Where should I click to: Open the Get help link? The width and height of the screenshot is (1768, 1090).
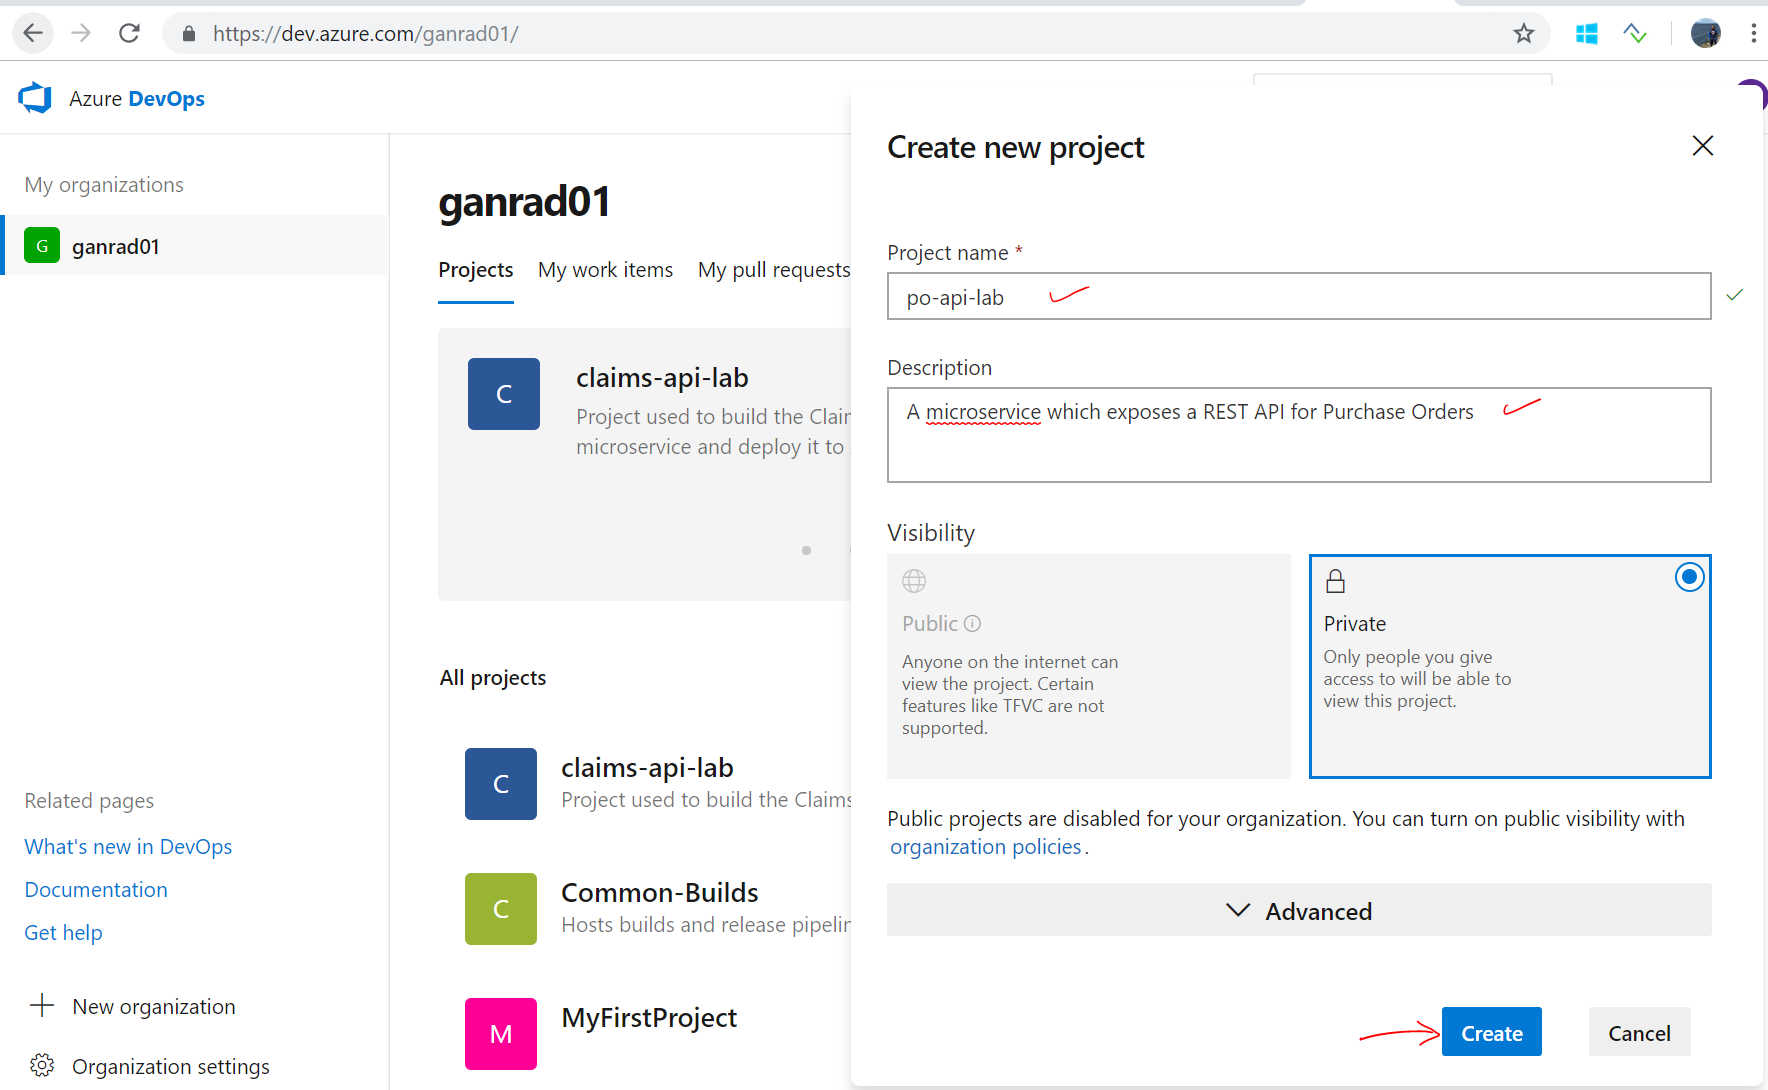point(63,933)
